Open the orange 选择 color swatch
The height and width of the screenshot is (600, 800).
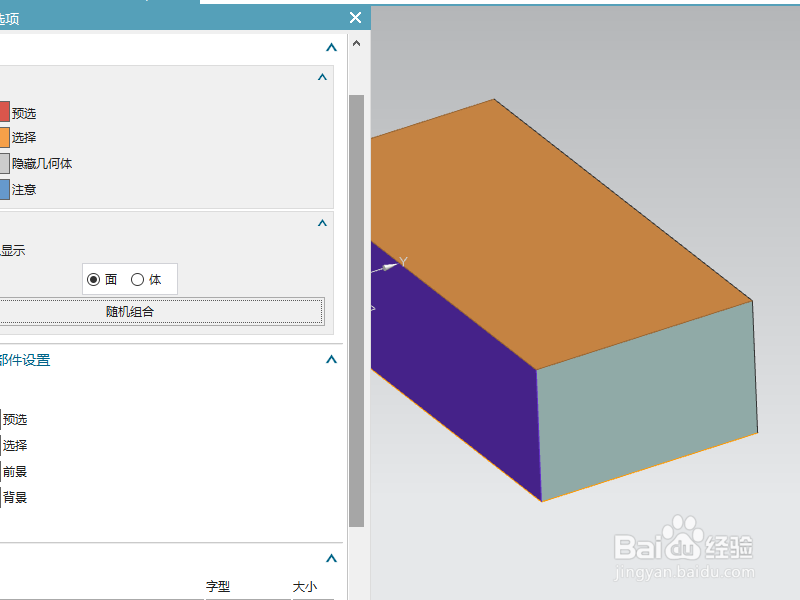4,137
